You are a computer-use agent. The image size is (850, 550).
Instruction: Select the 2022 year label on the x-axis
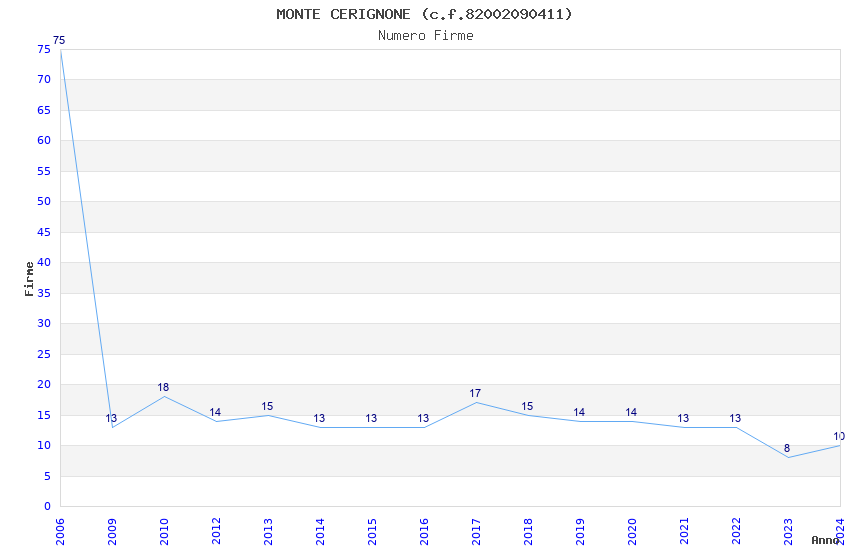click(737, 532)
